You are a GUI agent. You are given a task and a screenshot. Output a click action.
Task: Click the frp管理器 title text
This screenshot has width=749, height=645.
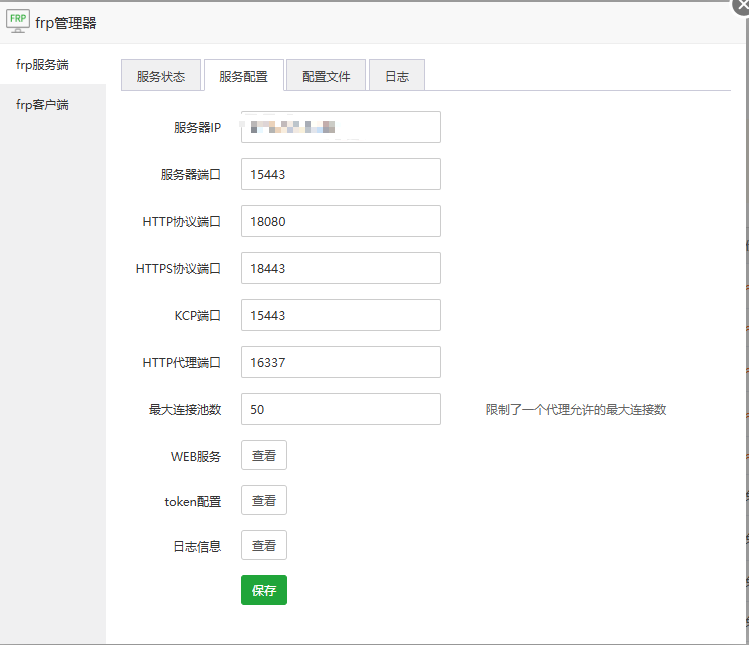pyautogui.click(x=66, y=23)
